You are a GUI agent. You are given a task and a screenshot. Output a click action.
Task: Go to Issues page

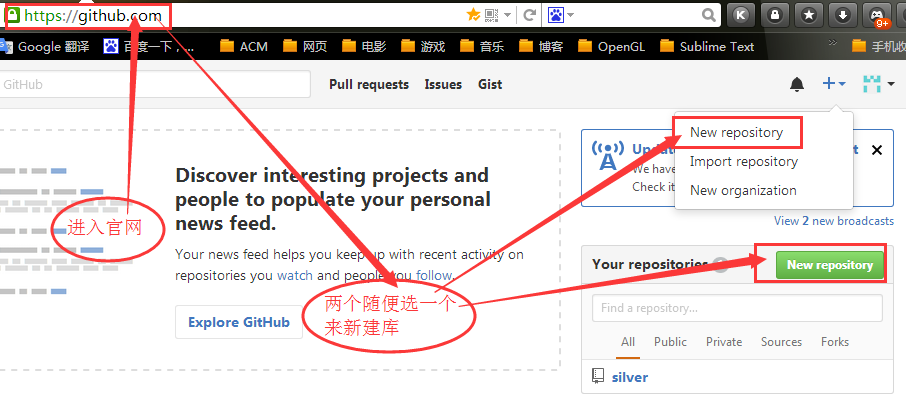[443, 84]
